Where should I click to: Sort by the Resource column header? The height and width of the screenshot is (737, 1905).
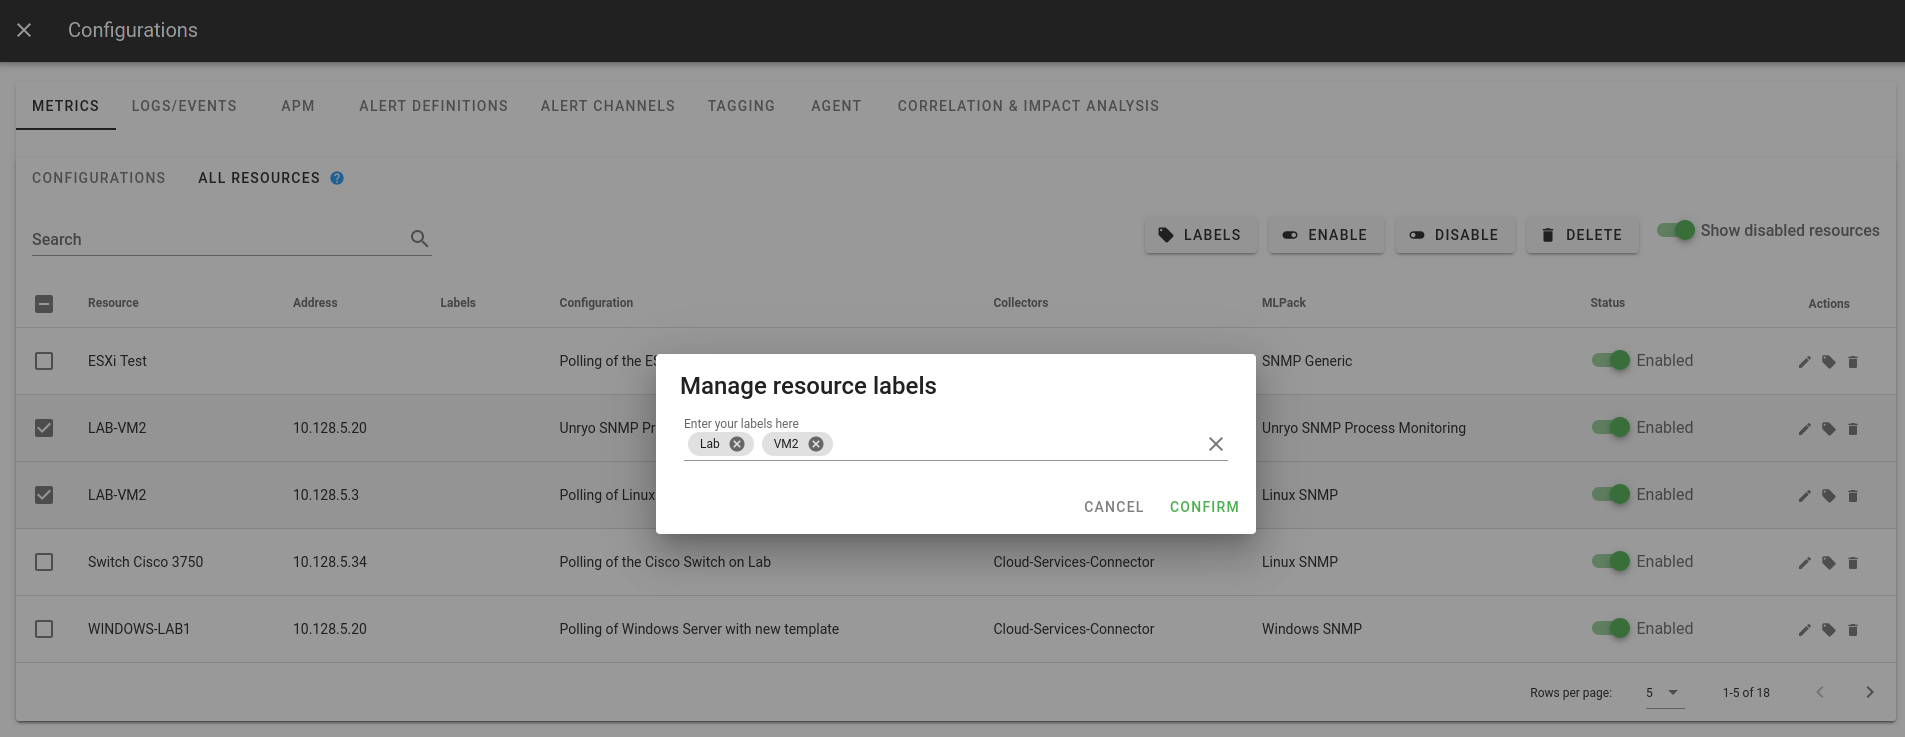113,303
